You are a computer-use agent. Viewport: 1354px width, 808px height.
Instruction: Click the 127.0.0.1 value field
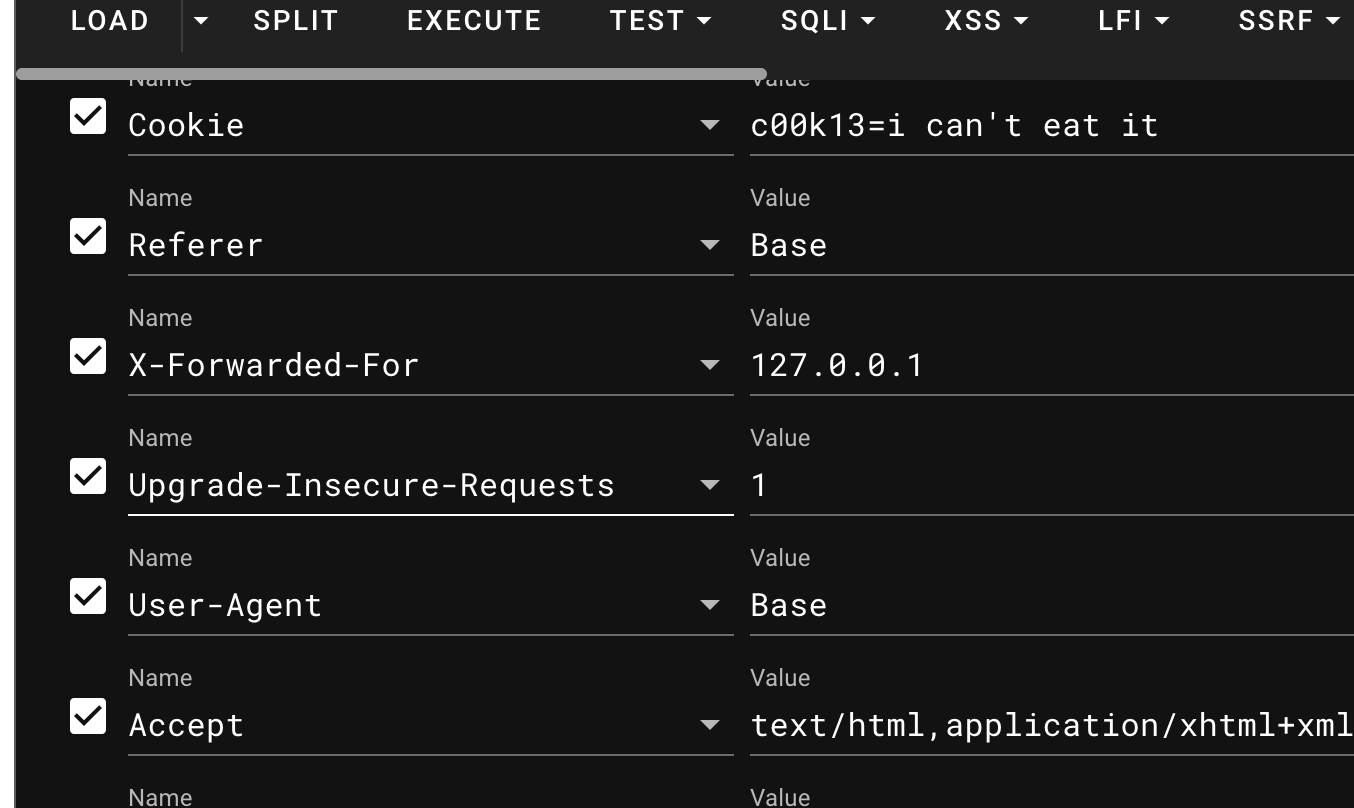point(1050,365)
